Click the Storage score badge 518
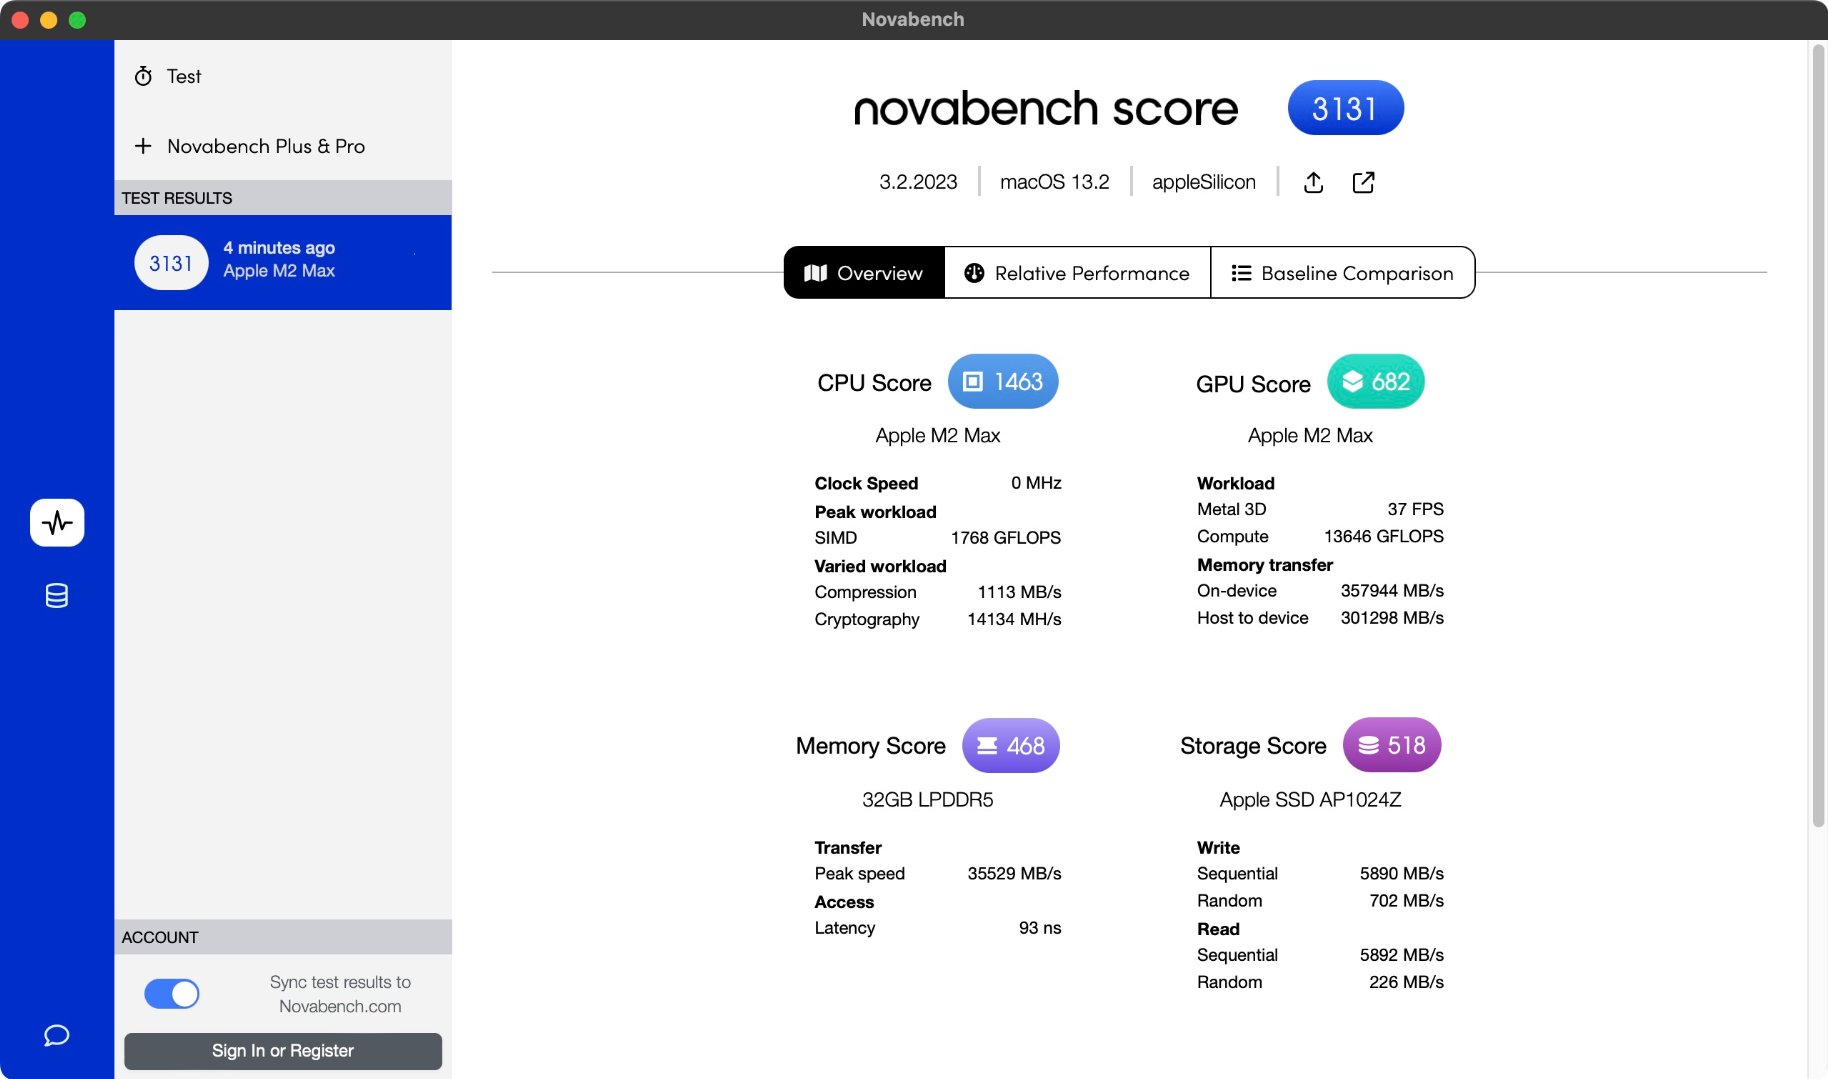 coord(1392,745)
